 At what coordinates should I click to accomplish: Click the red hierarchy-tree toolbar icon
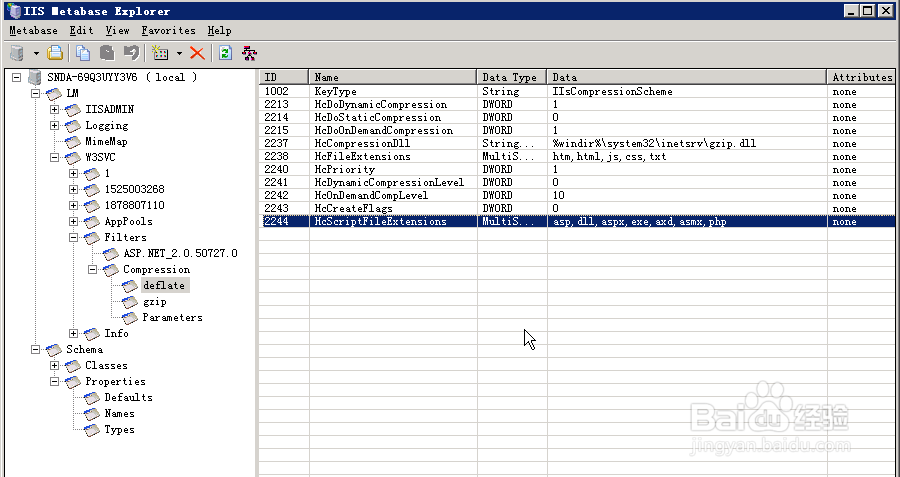pos(249,53)
